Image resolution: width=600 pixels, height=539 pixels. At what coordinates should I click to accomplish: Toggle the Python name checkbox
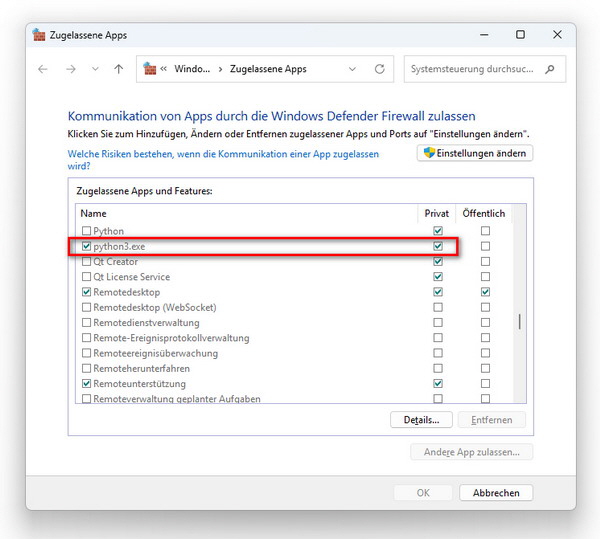point(86,231)
